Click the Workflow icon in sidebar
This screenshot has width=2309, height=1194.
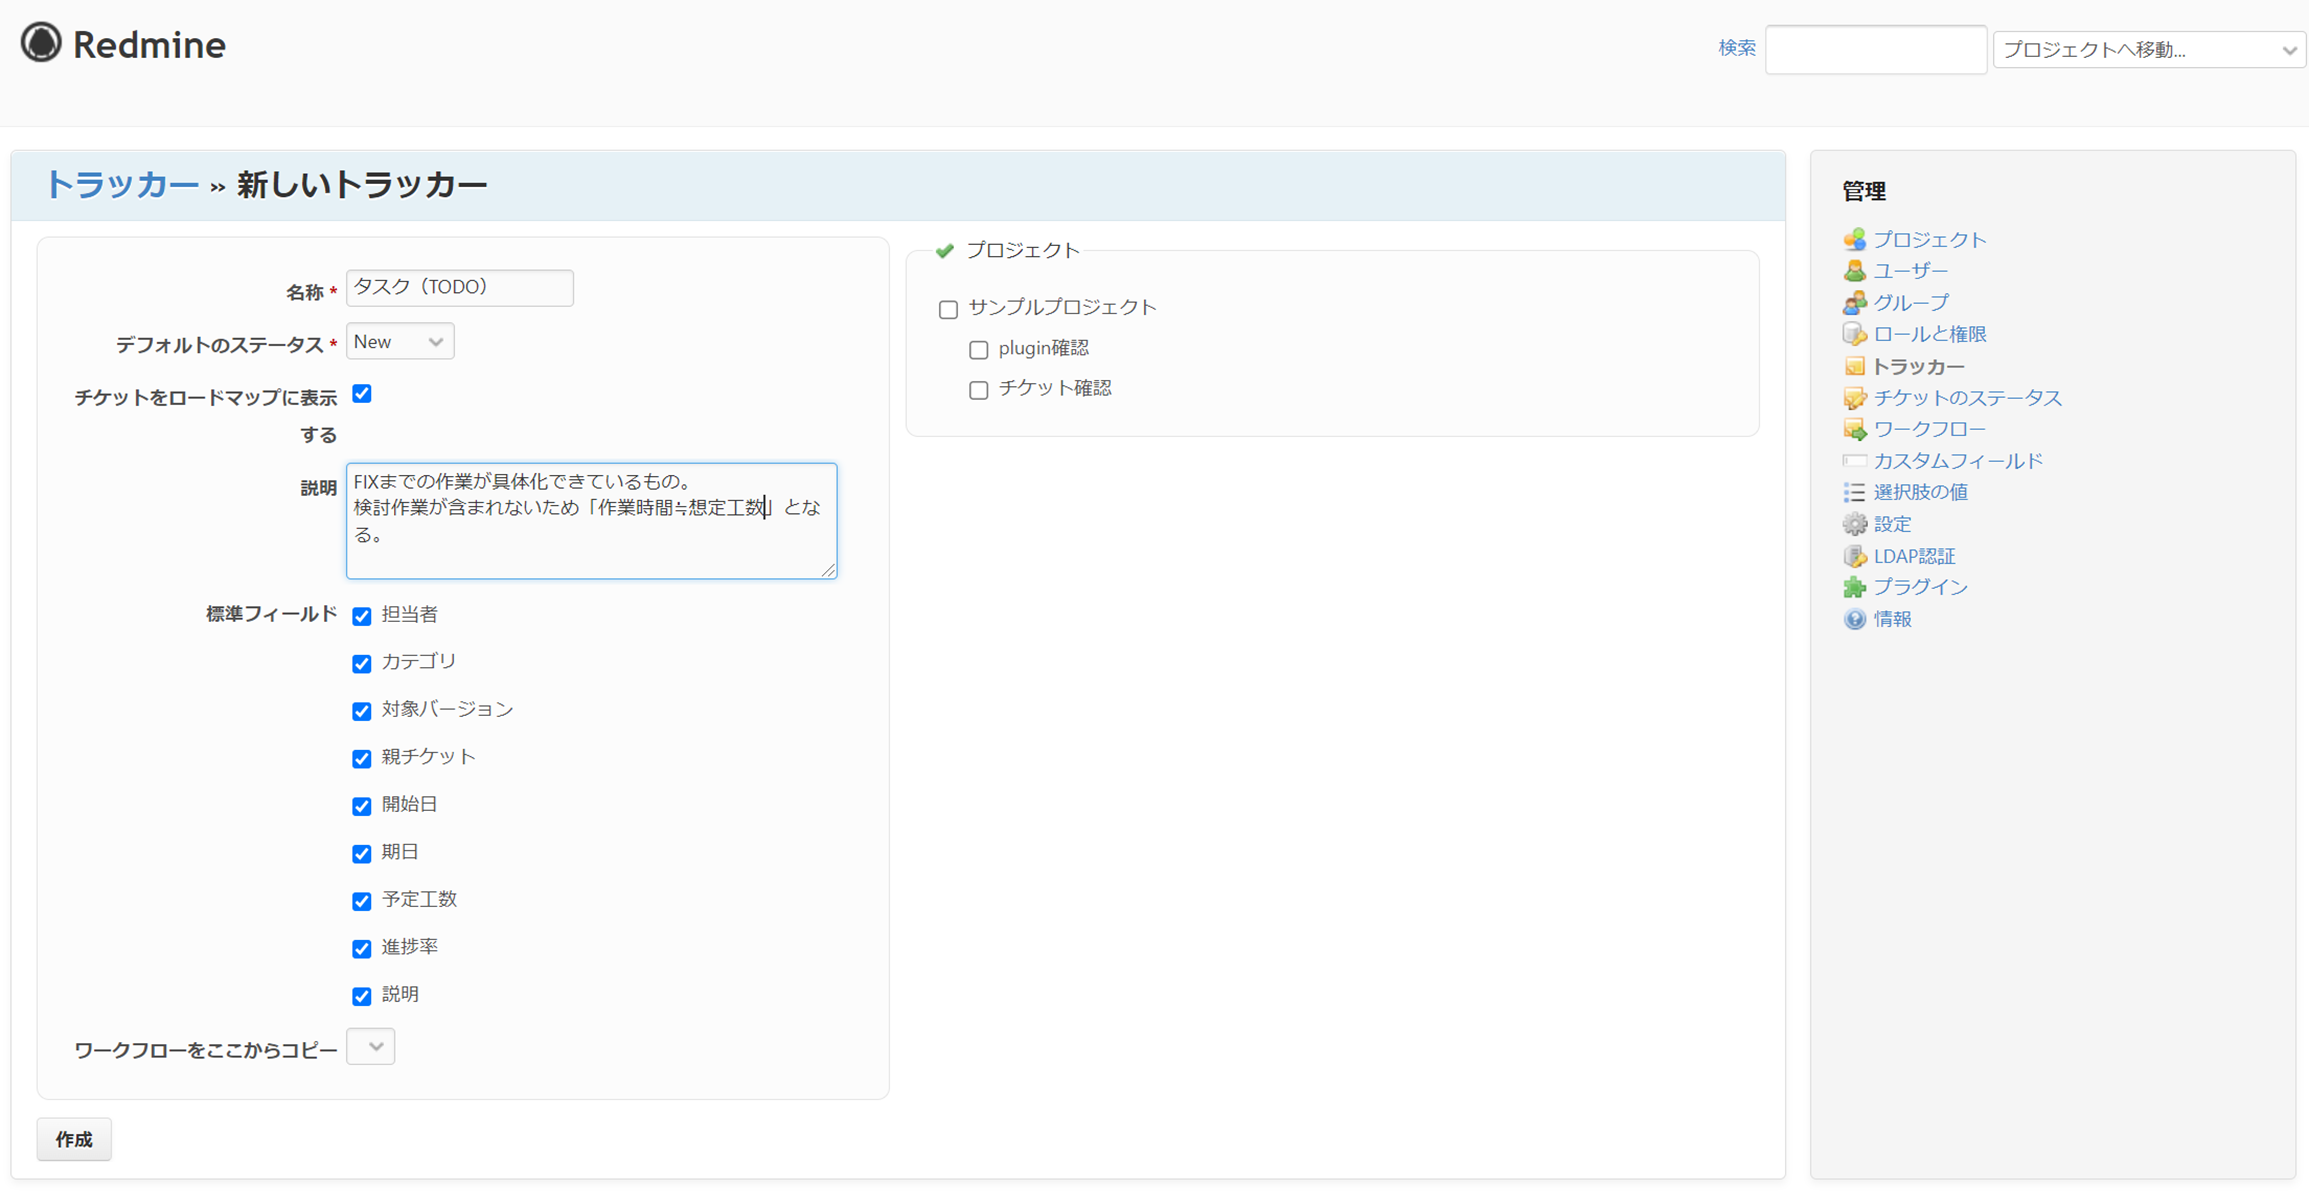(1854, 429)
